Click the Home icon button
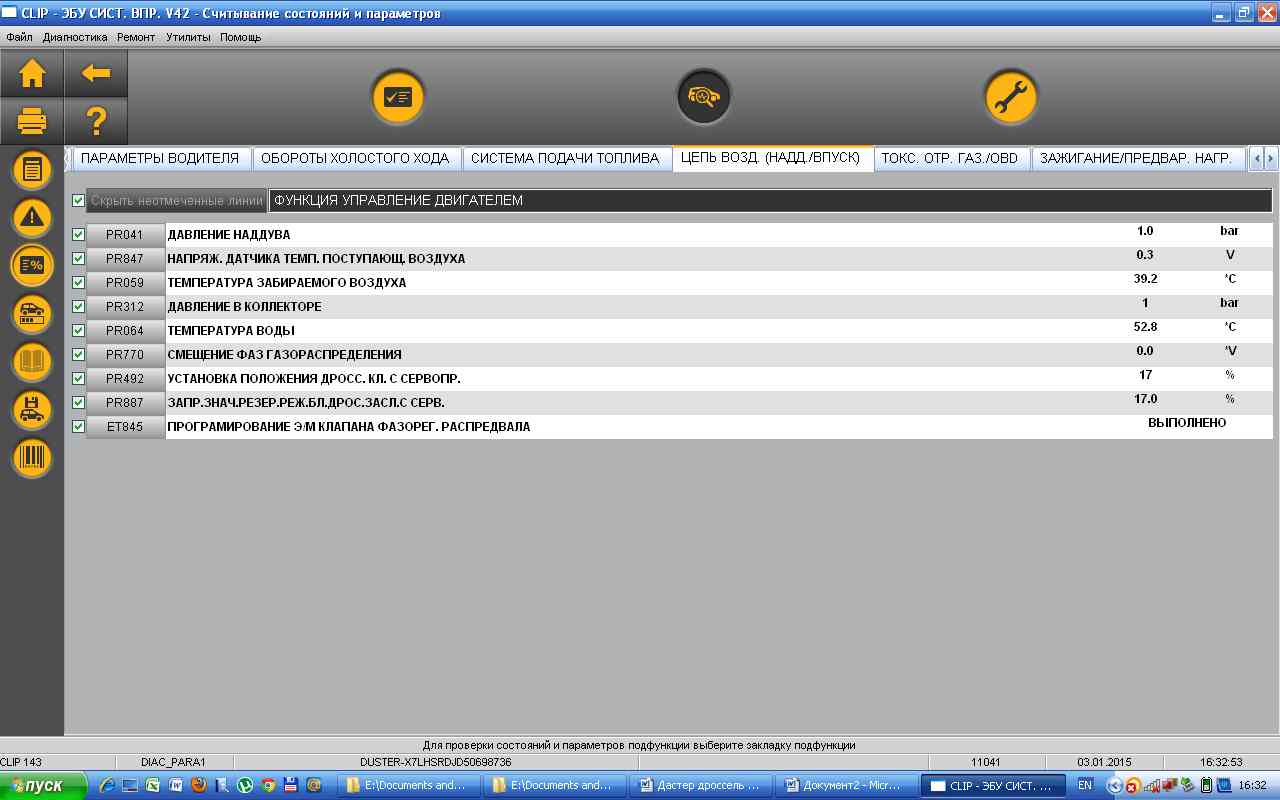Screen dimensions: 1280x800 click(32, 74)
